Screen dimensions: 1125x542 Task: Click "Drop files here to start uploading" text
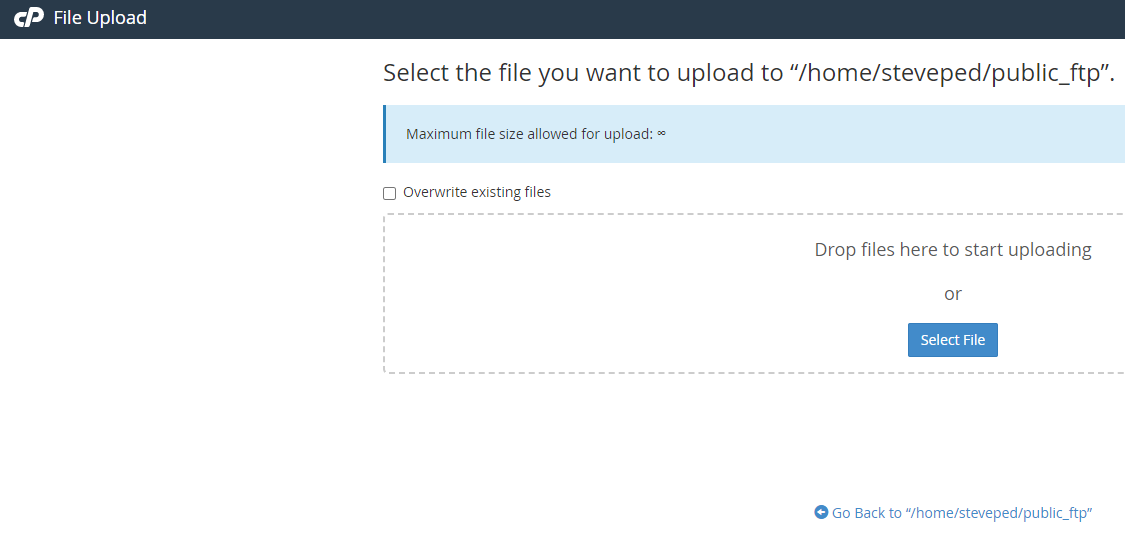[952, 249]
